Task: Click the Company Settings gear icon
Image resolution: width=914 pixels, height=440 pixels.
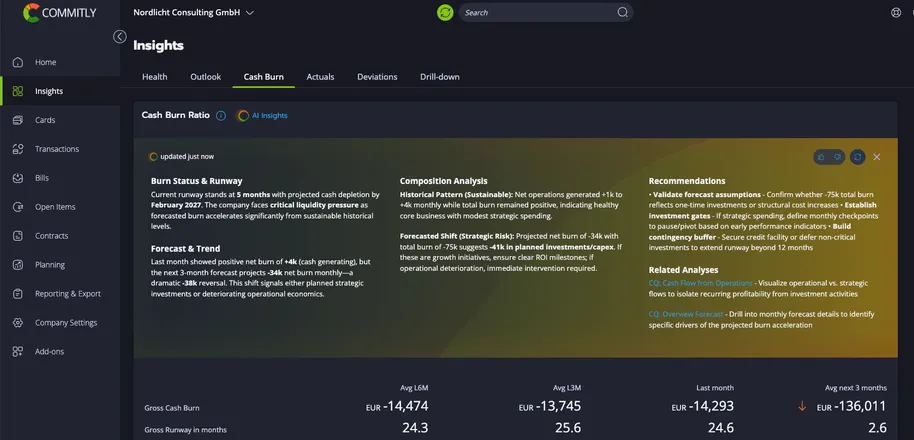Action: tap(18, 322)
